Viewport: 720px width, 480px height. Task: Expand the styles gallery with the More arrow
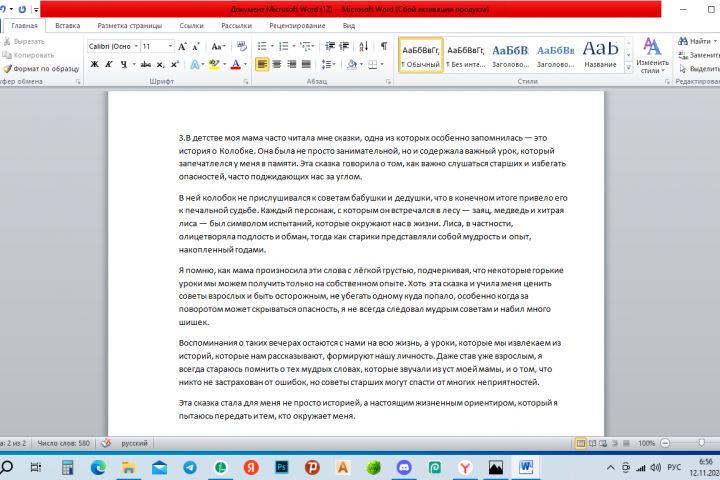(628, 68)
